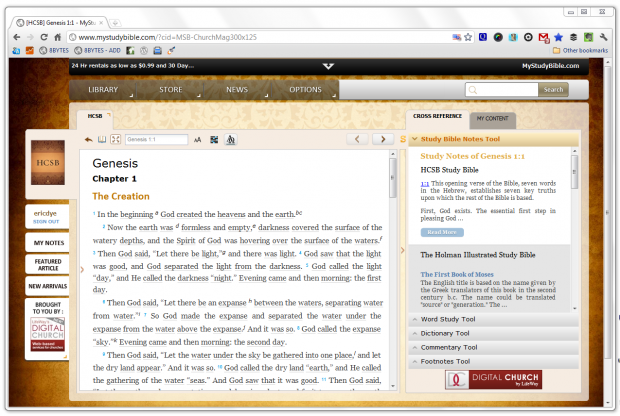
Task: Select the HCSB translation tab
Action: click(x=95, y=116)
